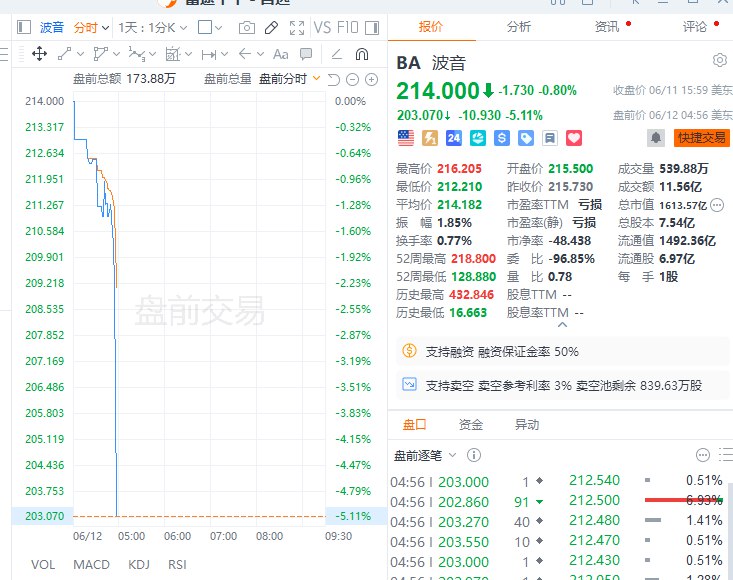Expand polygon tool options arrow
The height and width of the screenshot is (580, 733).
[x=116, y=54]
